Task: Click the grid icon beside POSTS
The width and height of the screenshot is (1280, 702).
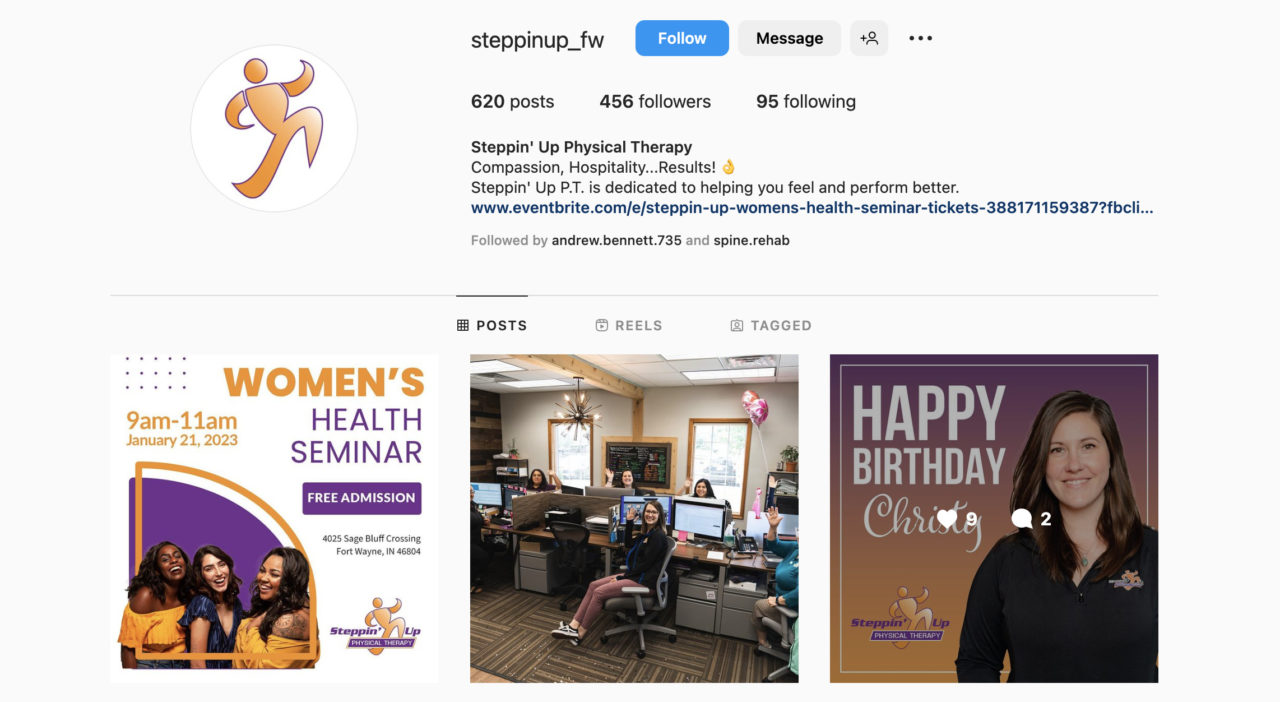Action: tap(463, 325)
